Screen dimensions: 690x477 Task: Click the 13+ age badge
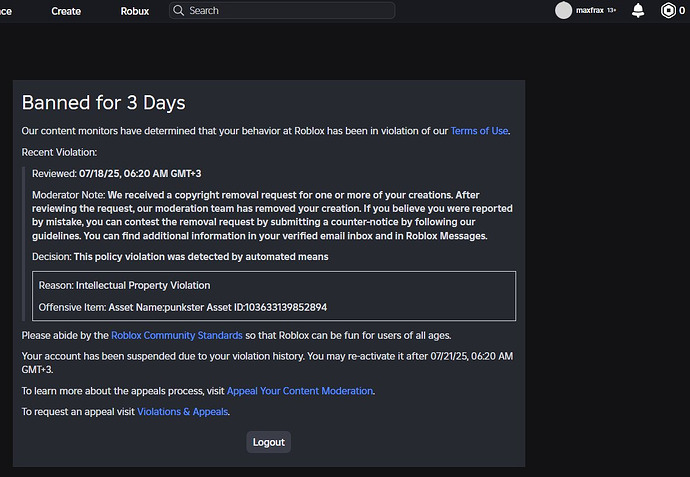click(x=612, y=10)
